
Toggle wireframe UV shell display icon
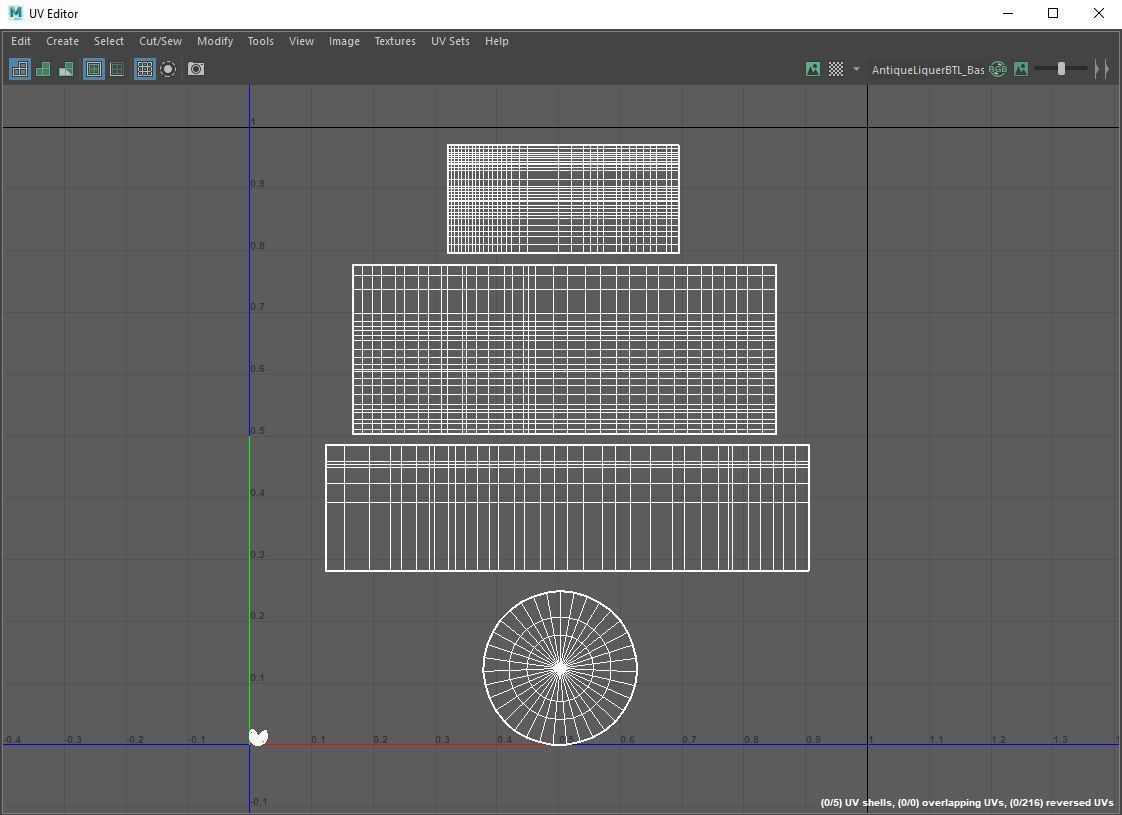click(x=20, y=69)
